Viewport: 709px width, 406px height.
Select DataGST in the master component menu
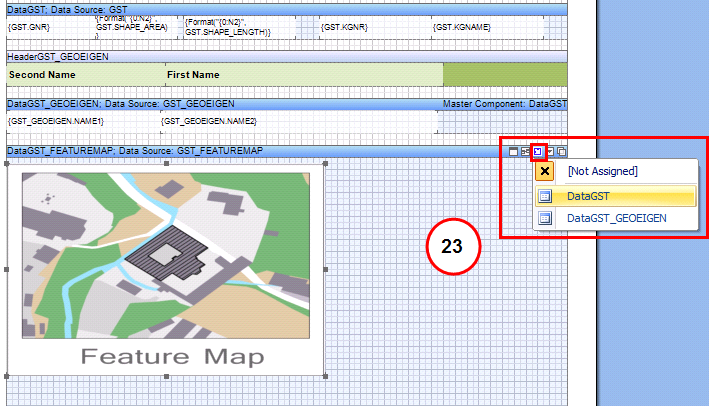616,196
